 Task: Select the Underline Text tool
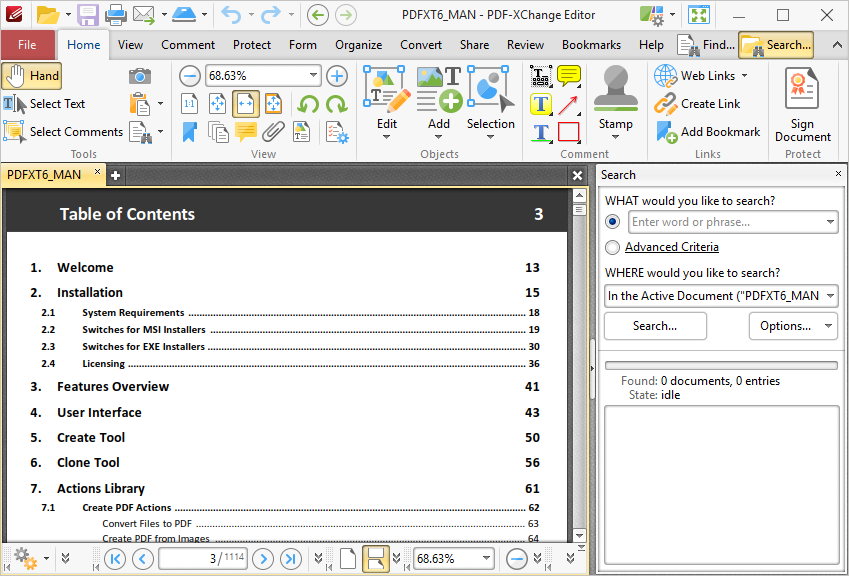[541, 132]
